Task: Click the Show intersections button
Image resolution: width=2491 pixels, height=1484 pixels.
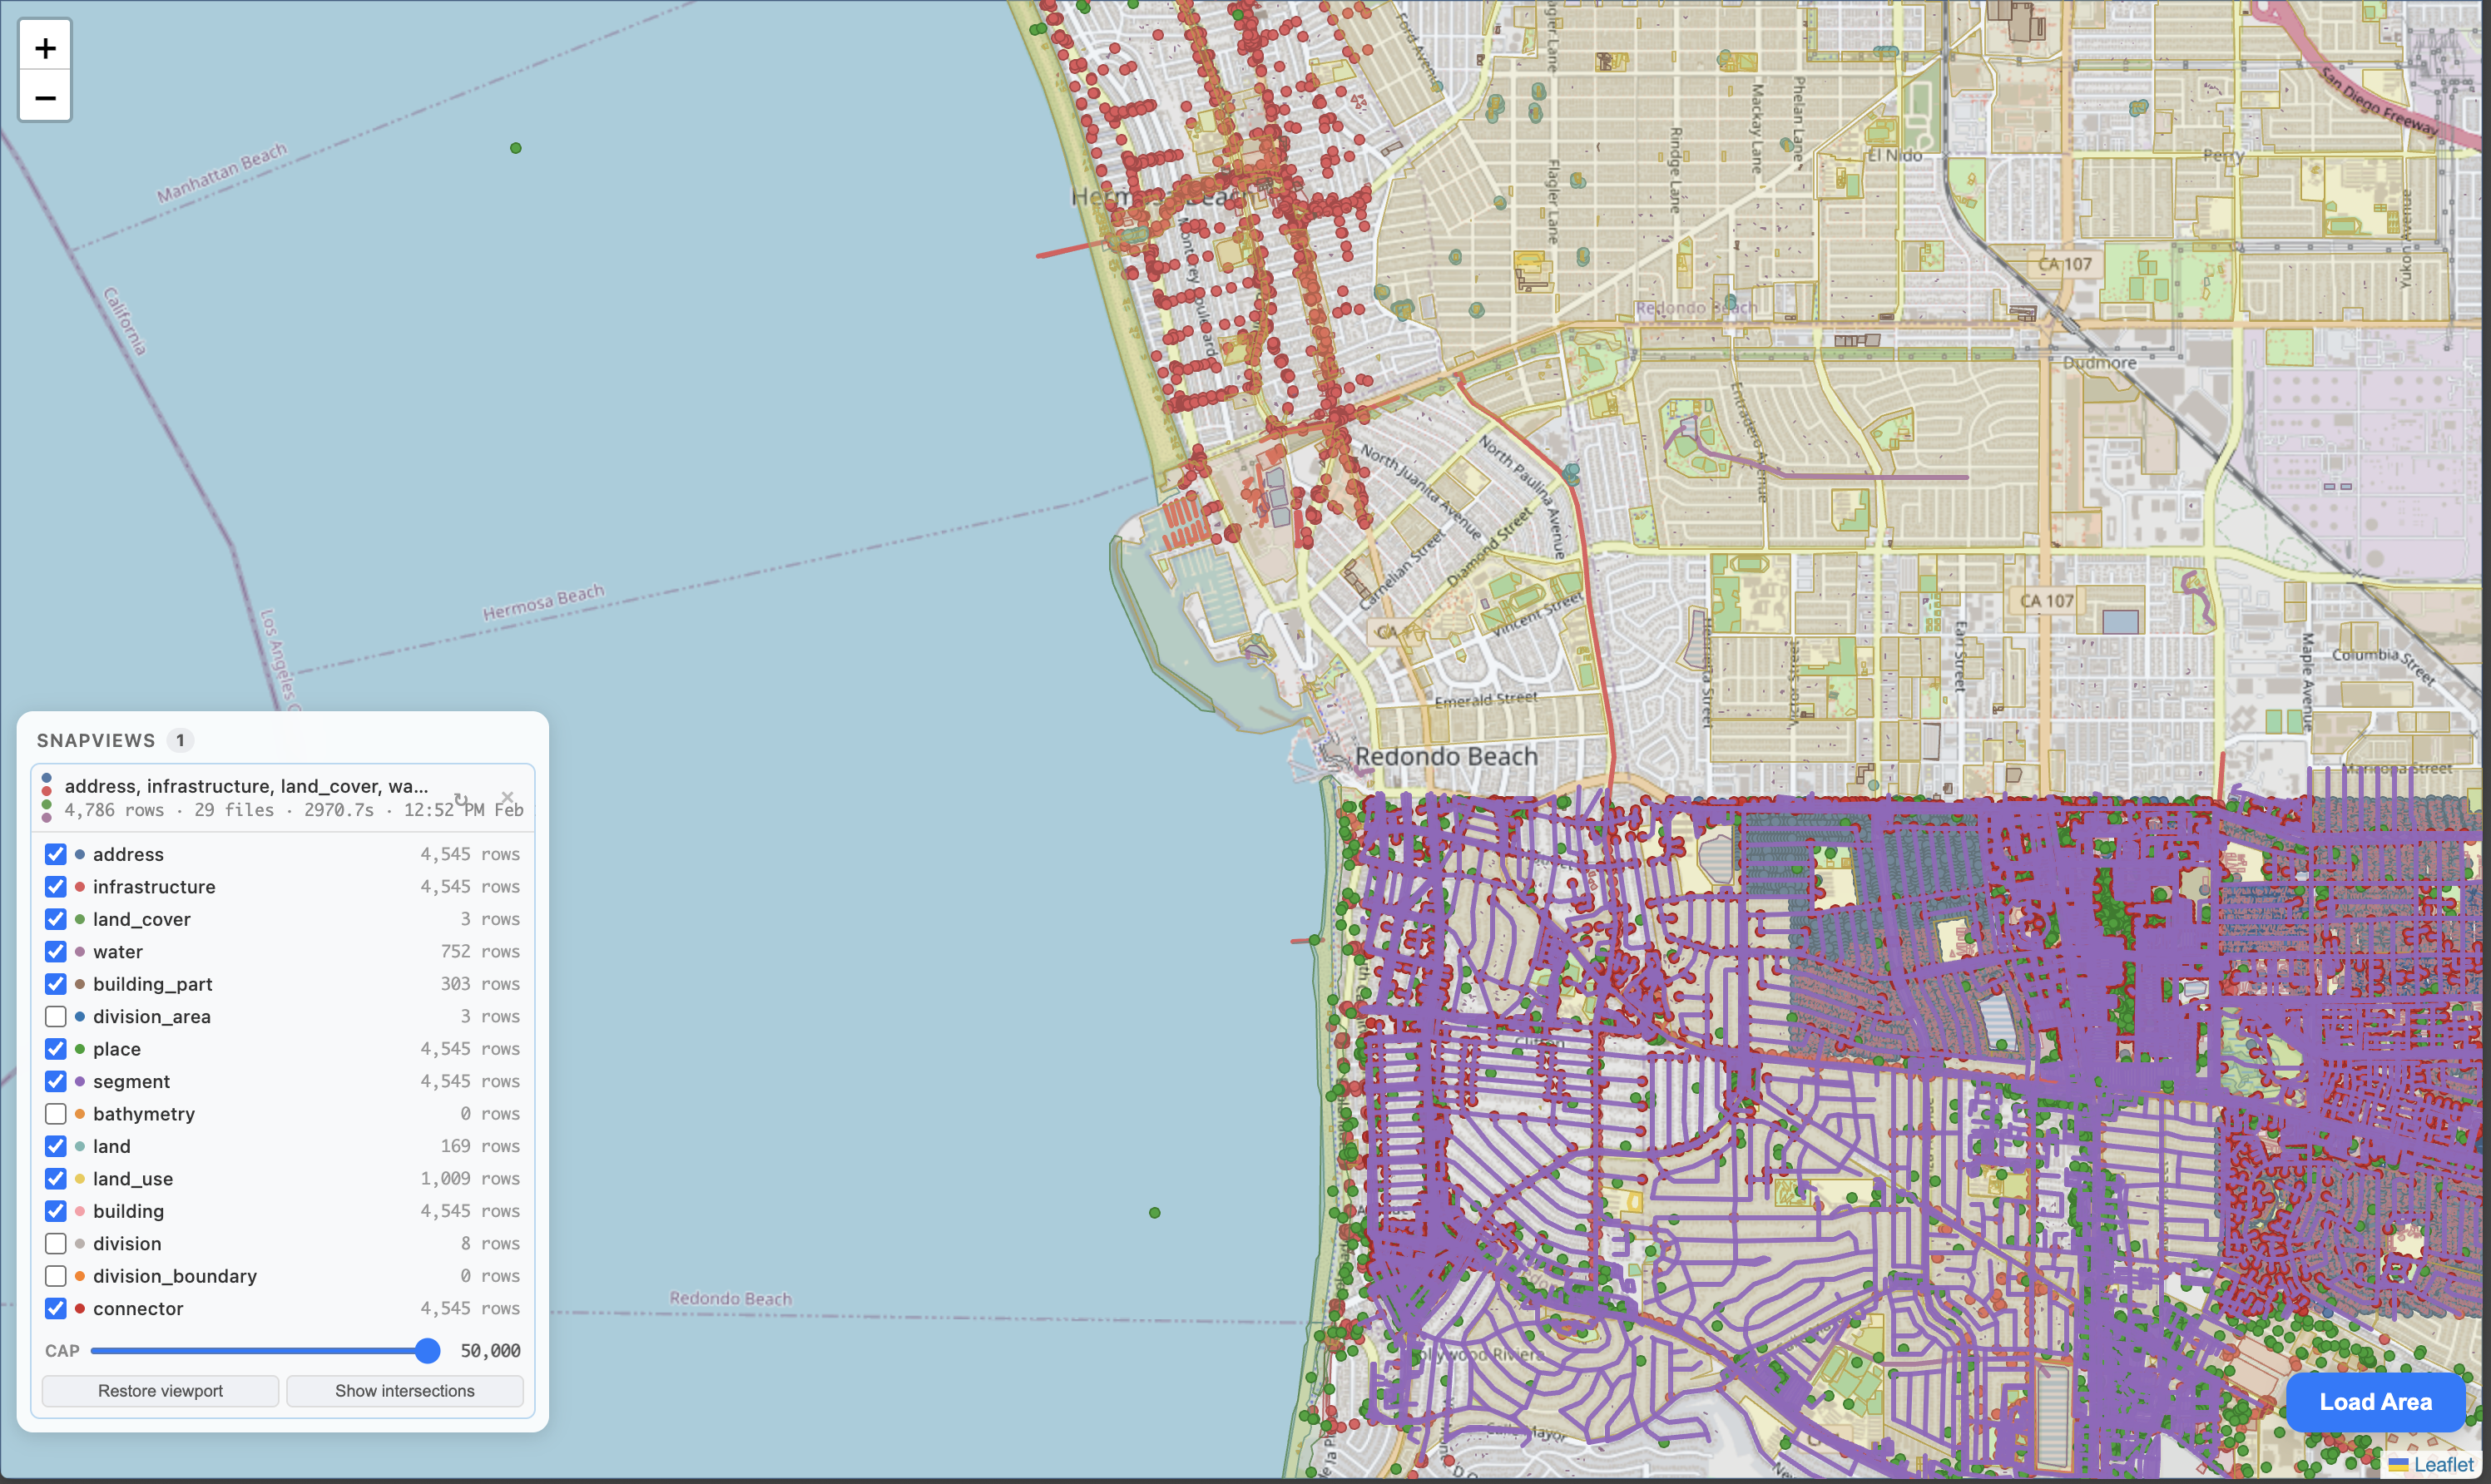Action: 404,1390
